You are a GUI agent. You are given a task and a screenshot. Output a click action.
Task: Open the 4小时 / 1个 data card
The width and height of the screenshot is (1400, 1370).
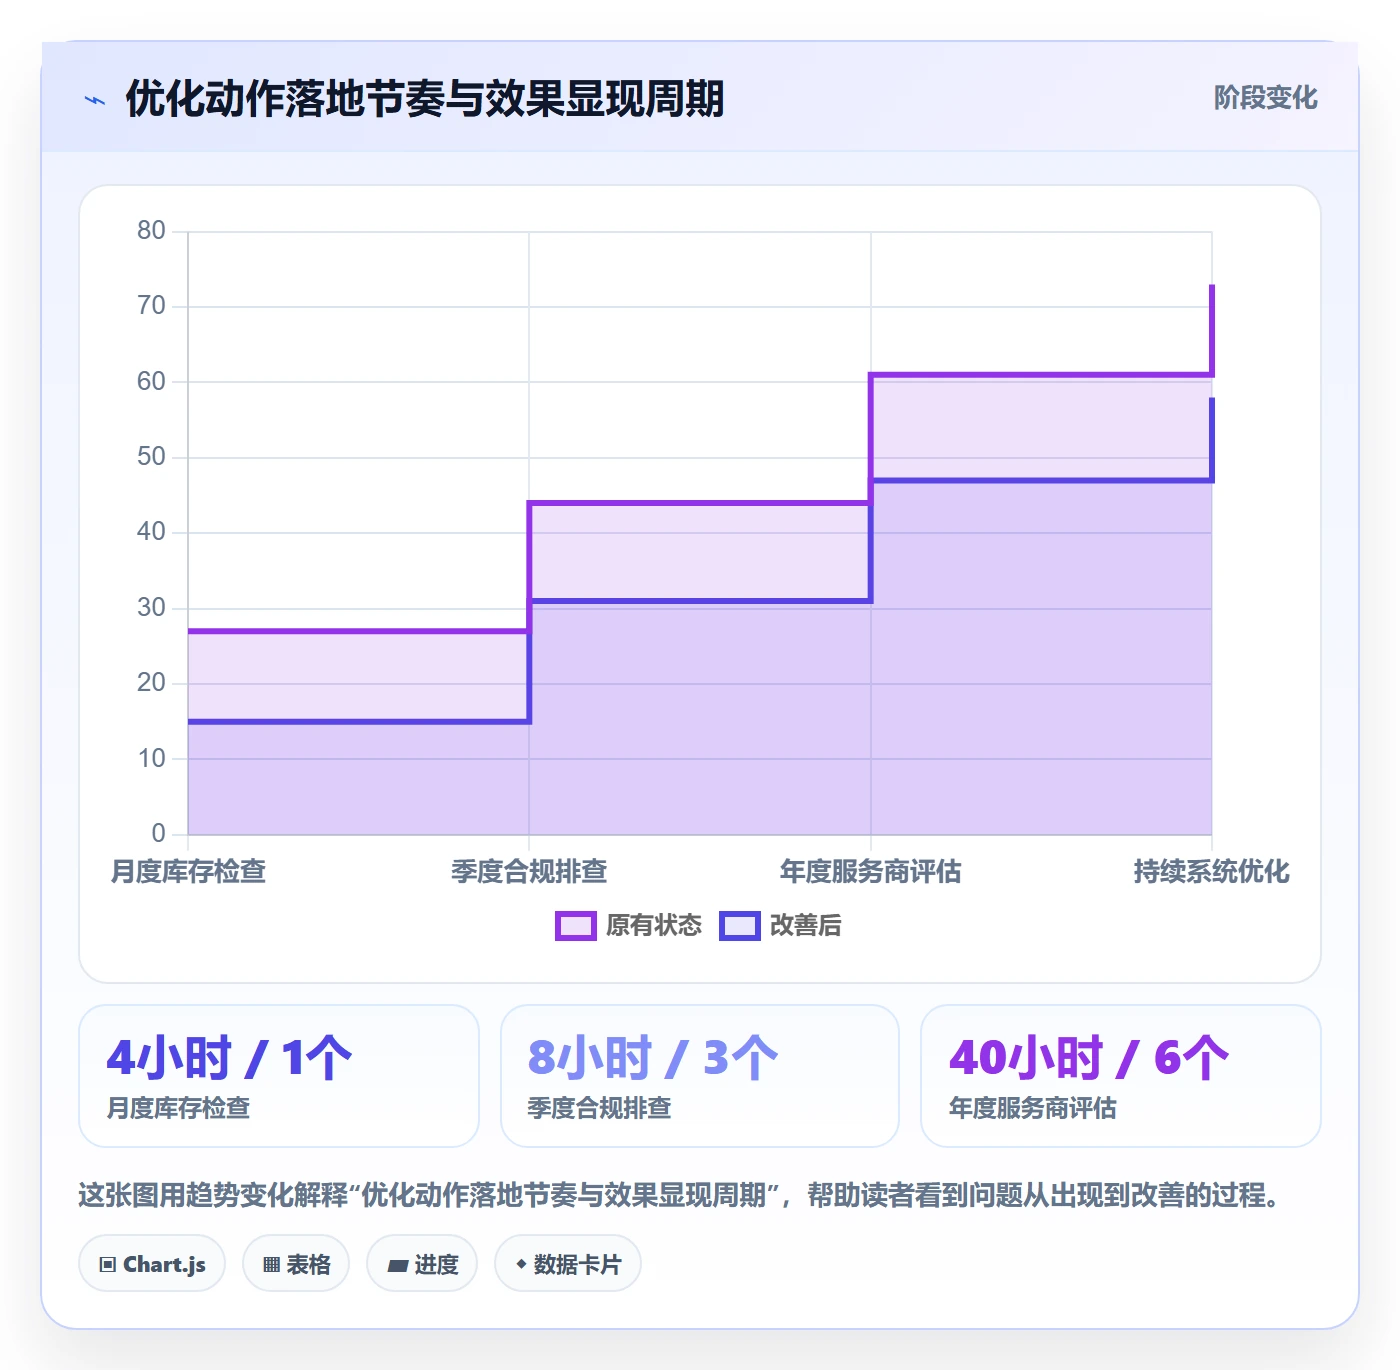tap(279, 1076)
